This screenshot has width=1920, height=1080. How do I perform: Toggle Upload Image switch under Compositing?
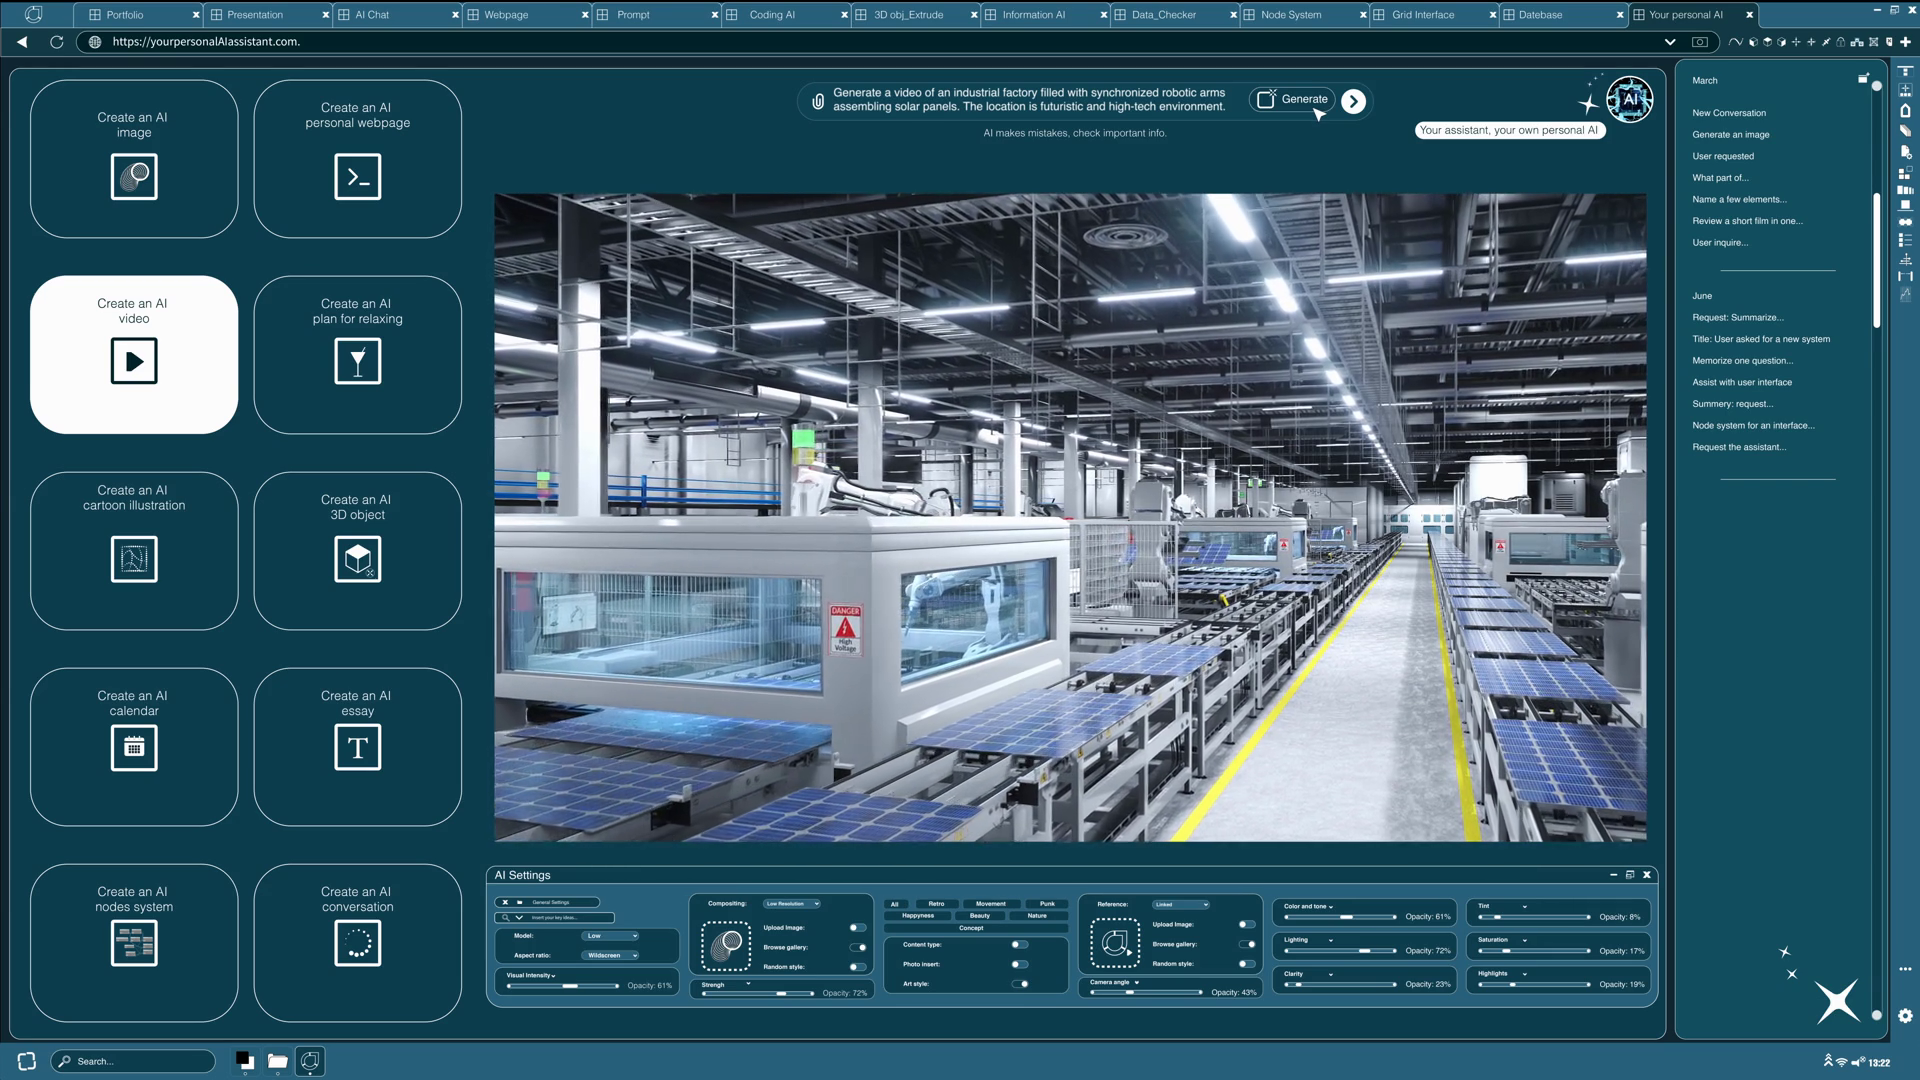point(857,927)
